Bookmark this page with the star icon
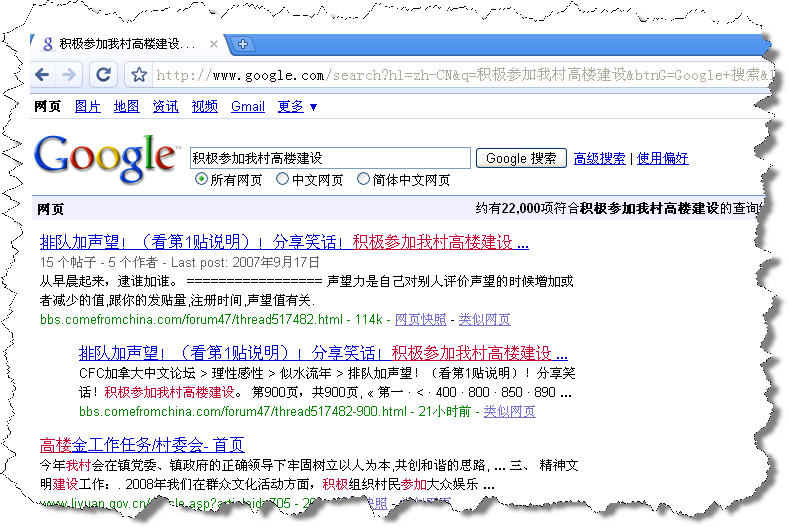Screen dimensions: 789x527 tap(140, 75)
